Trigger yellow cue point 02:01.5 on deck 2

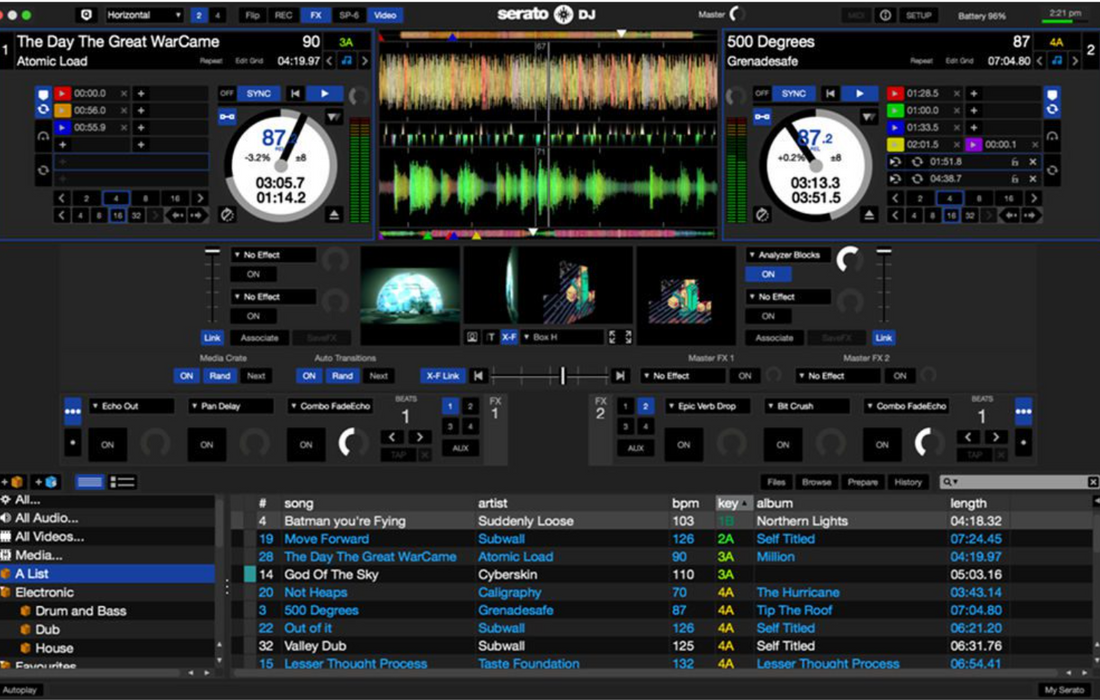click(x=895, y=144)
